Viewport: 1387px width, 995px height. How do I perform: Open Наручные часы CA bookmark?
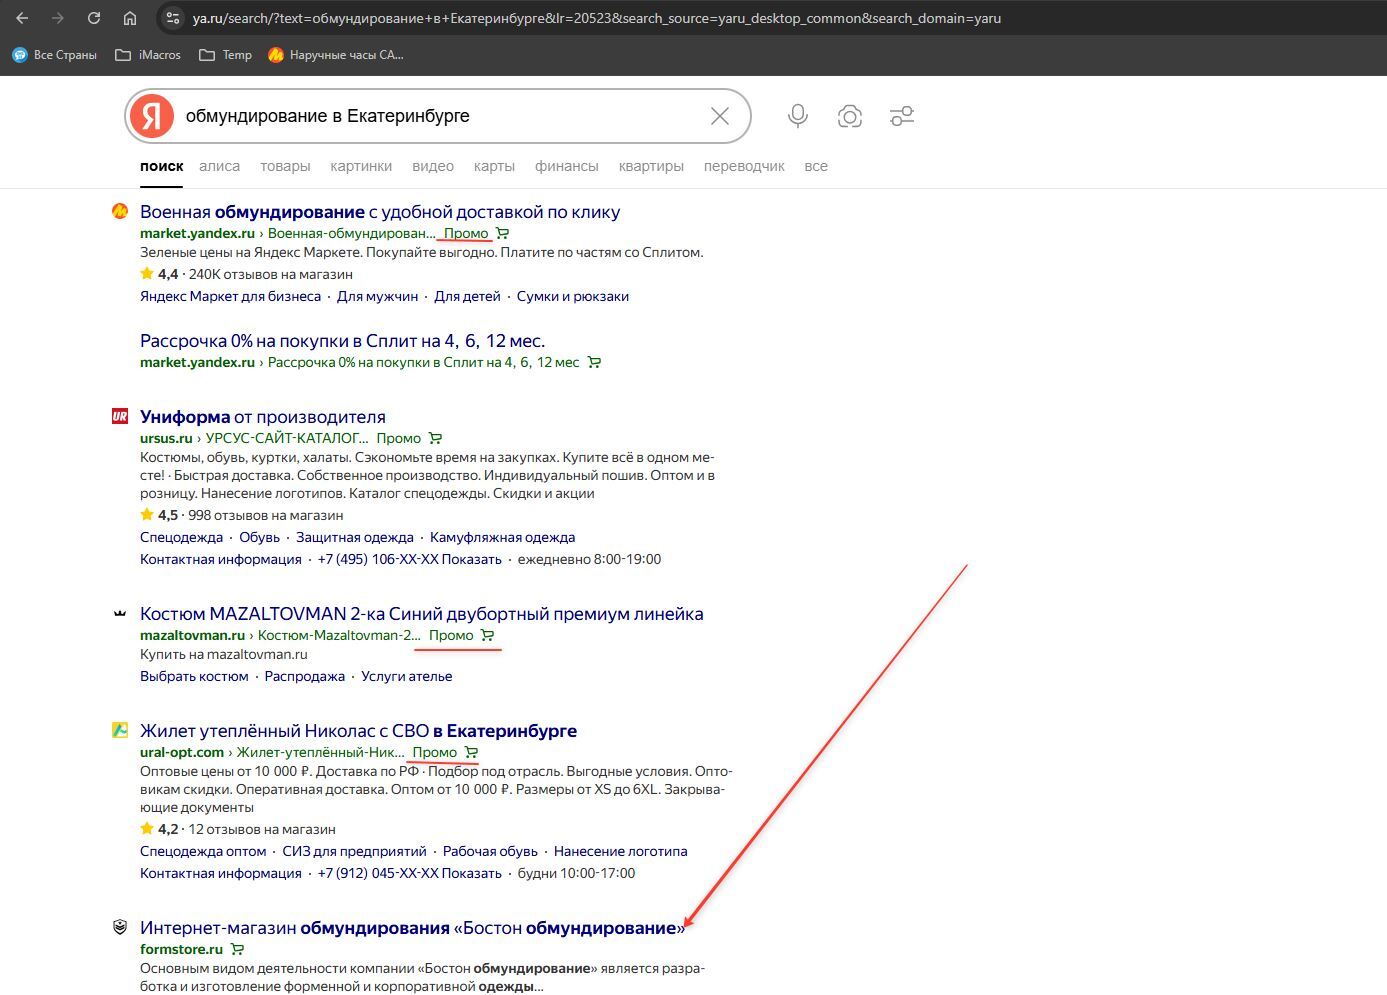pyautogui.click(x=336, y=55)
